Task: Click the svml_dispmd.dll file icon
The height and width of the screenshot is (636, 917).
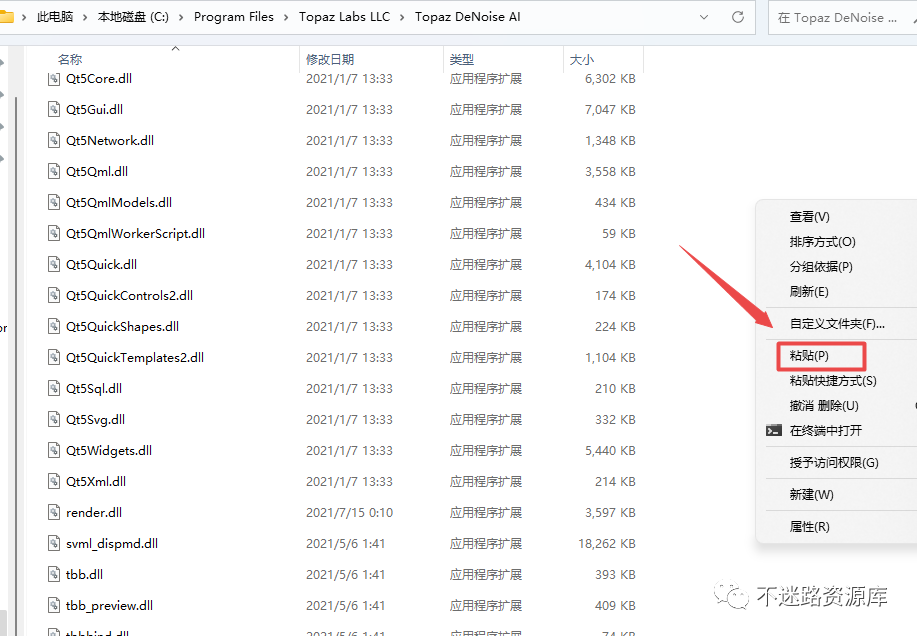Action: point(54,543)
